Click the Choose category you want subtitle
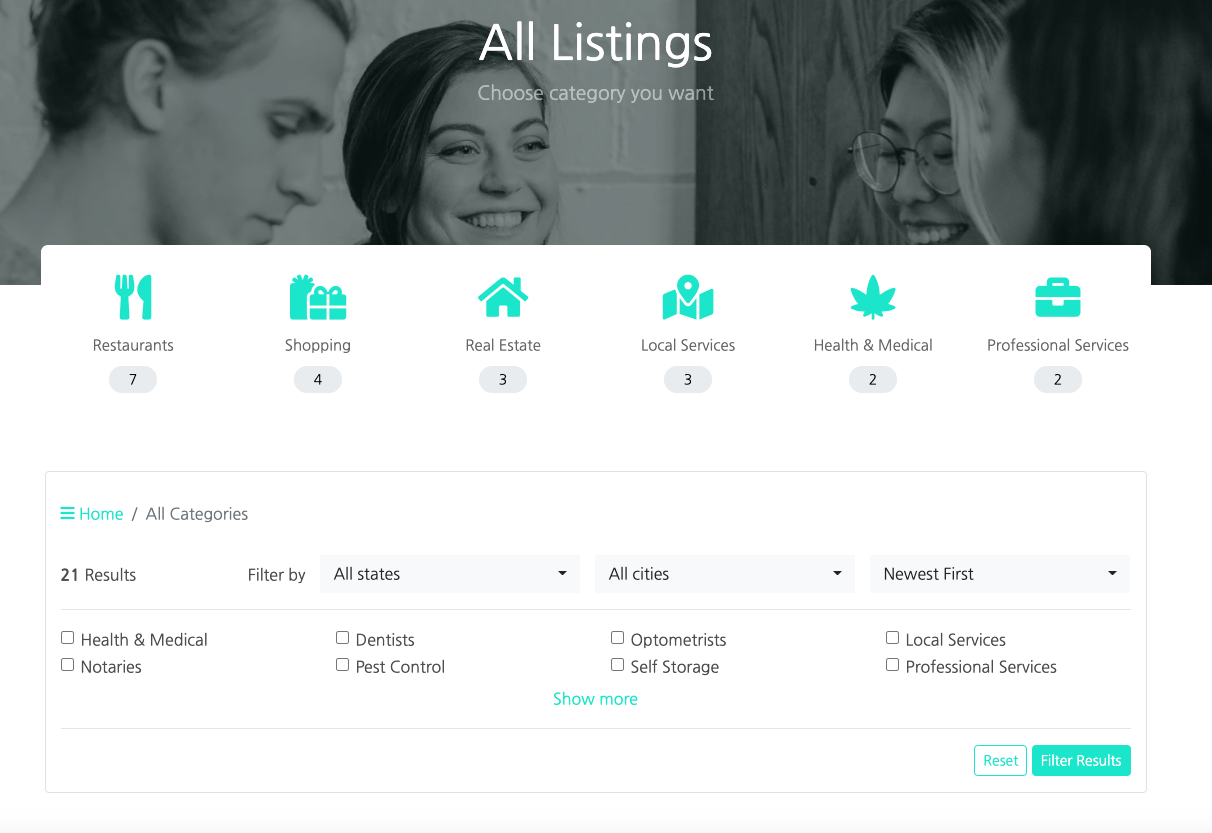This screenshot has height=833, width=1212. (596, 93)
